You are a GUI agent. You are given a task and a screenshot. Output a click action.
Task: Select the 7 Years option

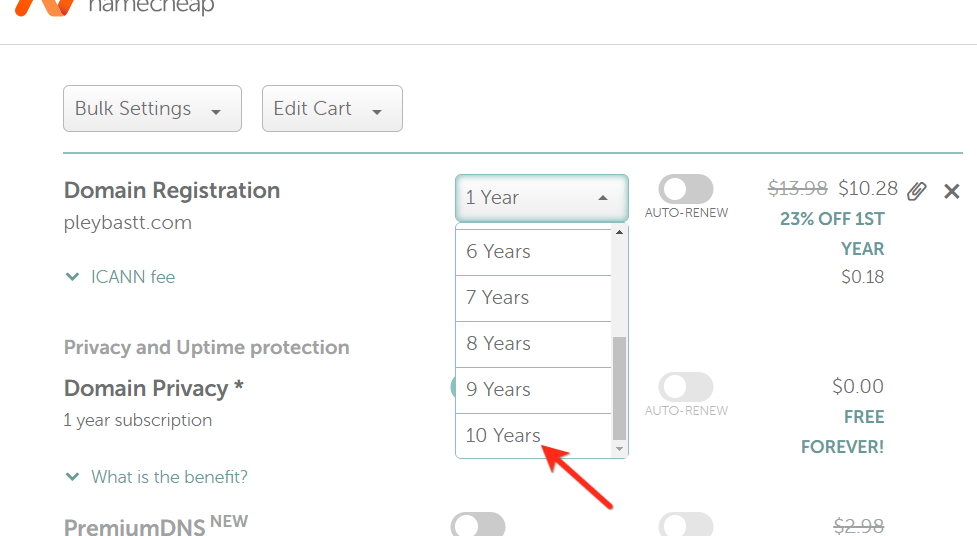coord(497,298)
